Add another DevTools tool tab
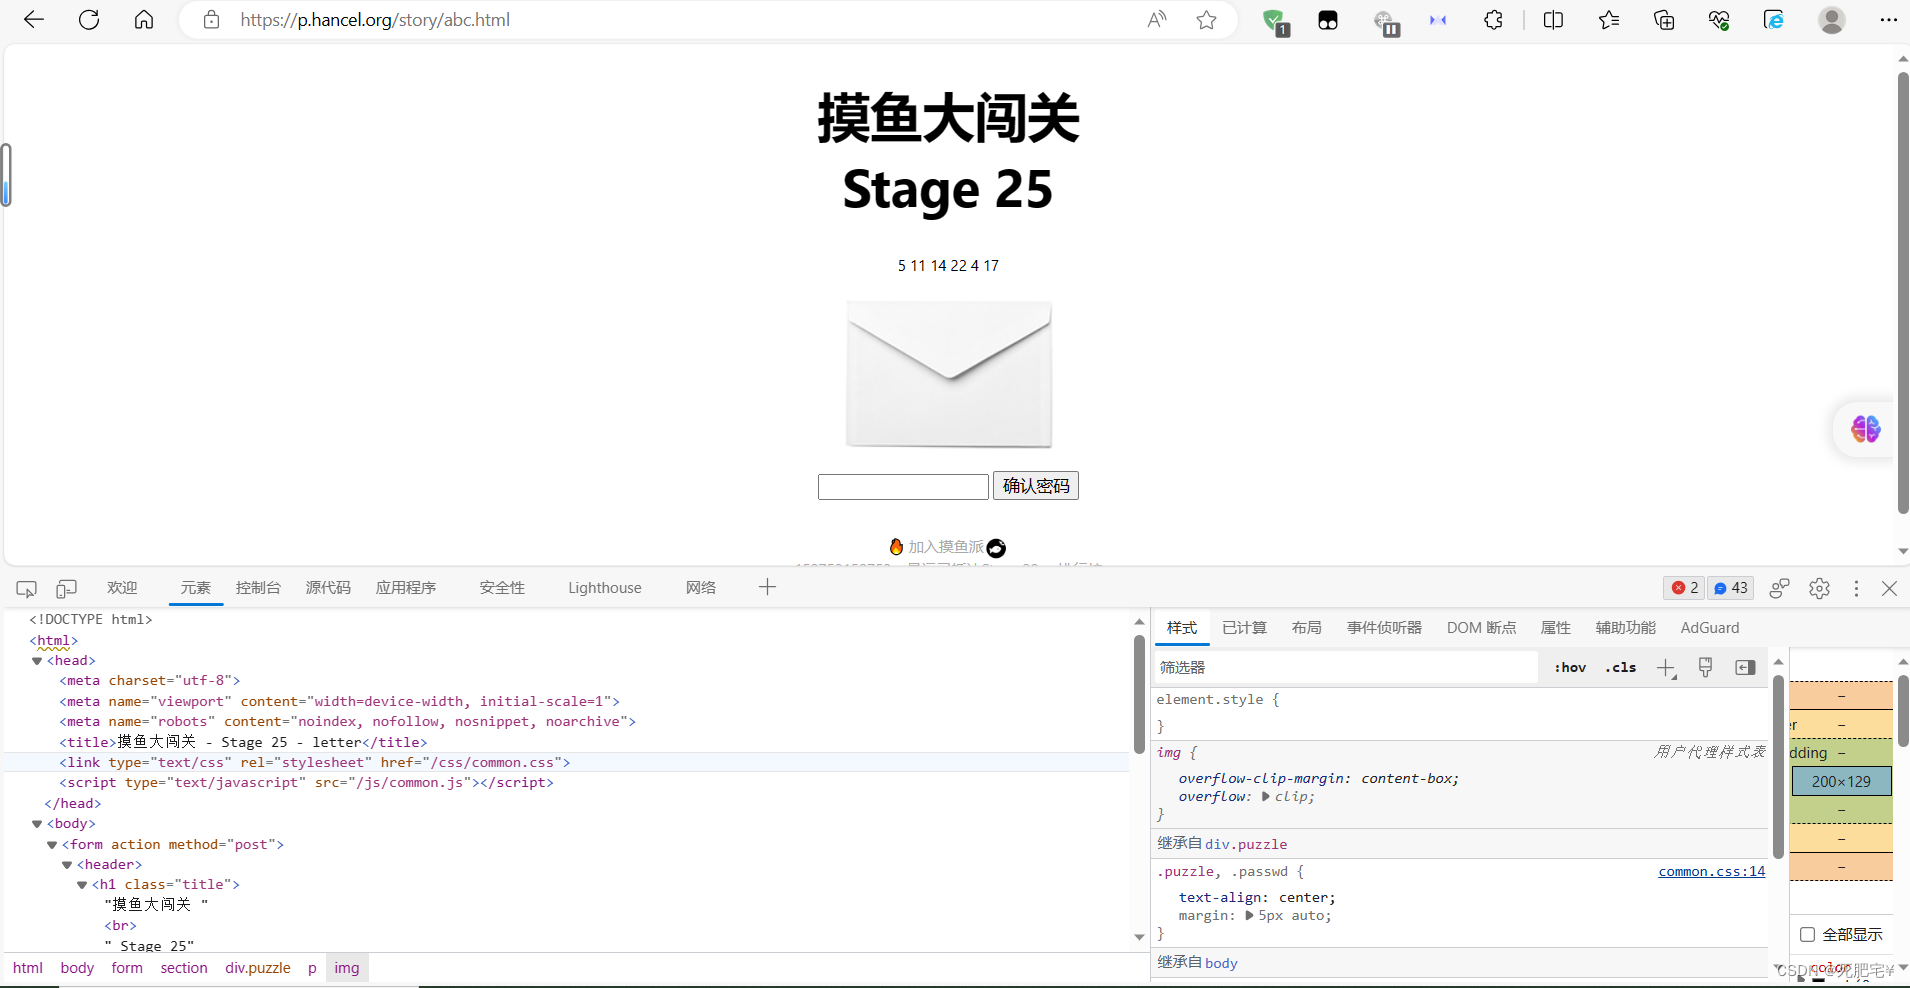 coord(767,587)
